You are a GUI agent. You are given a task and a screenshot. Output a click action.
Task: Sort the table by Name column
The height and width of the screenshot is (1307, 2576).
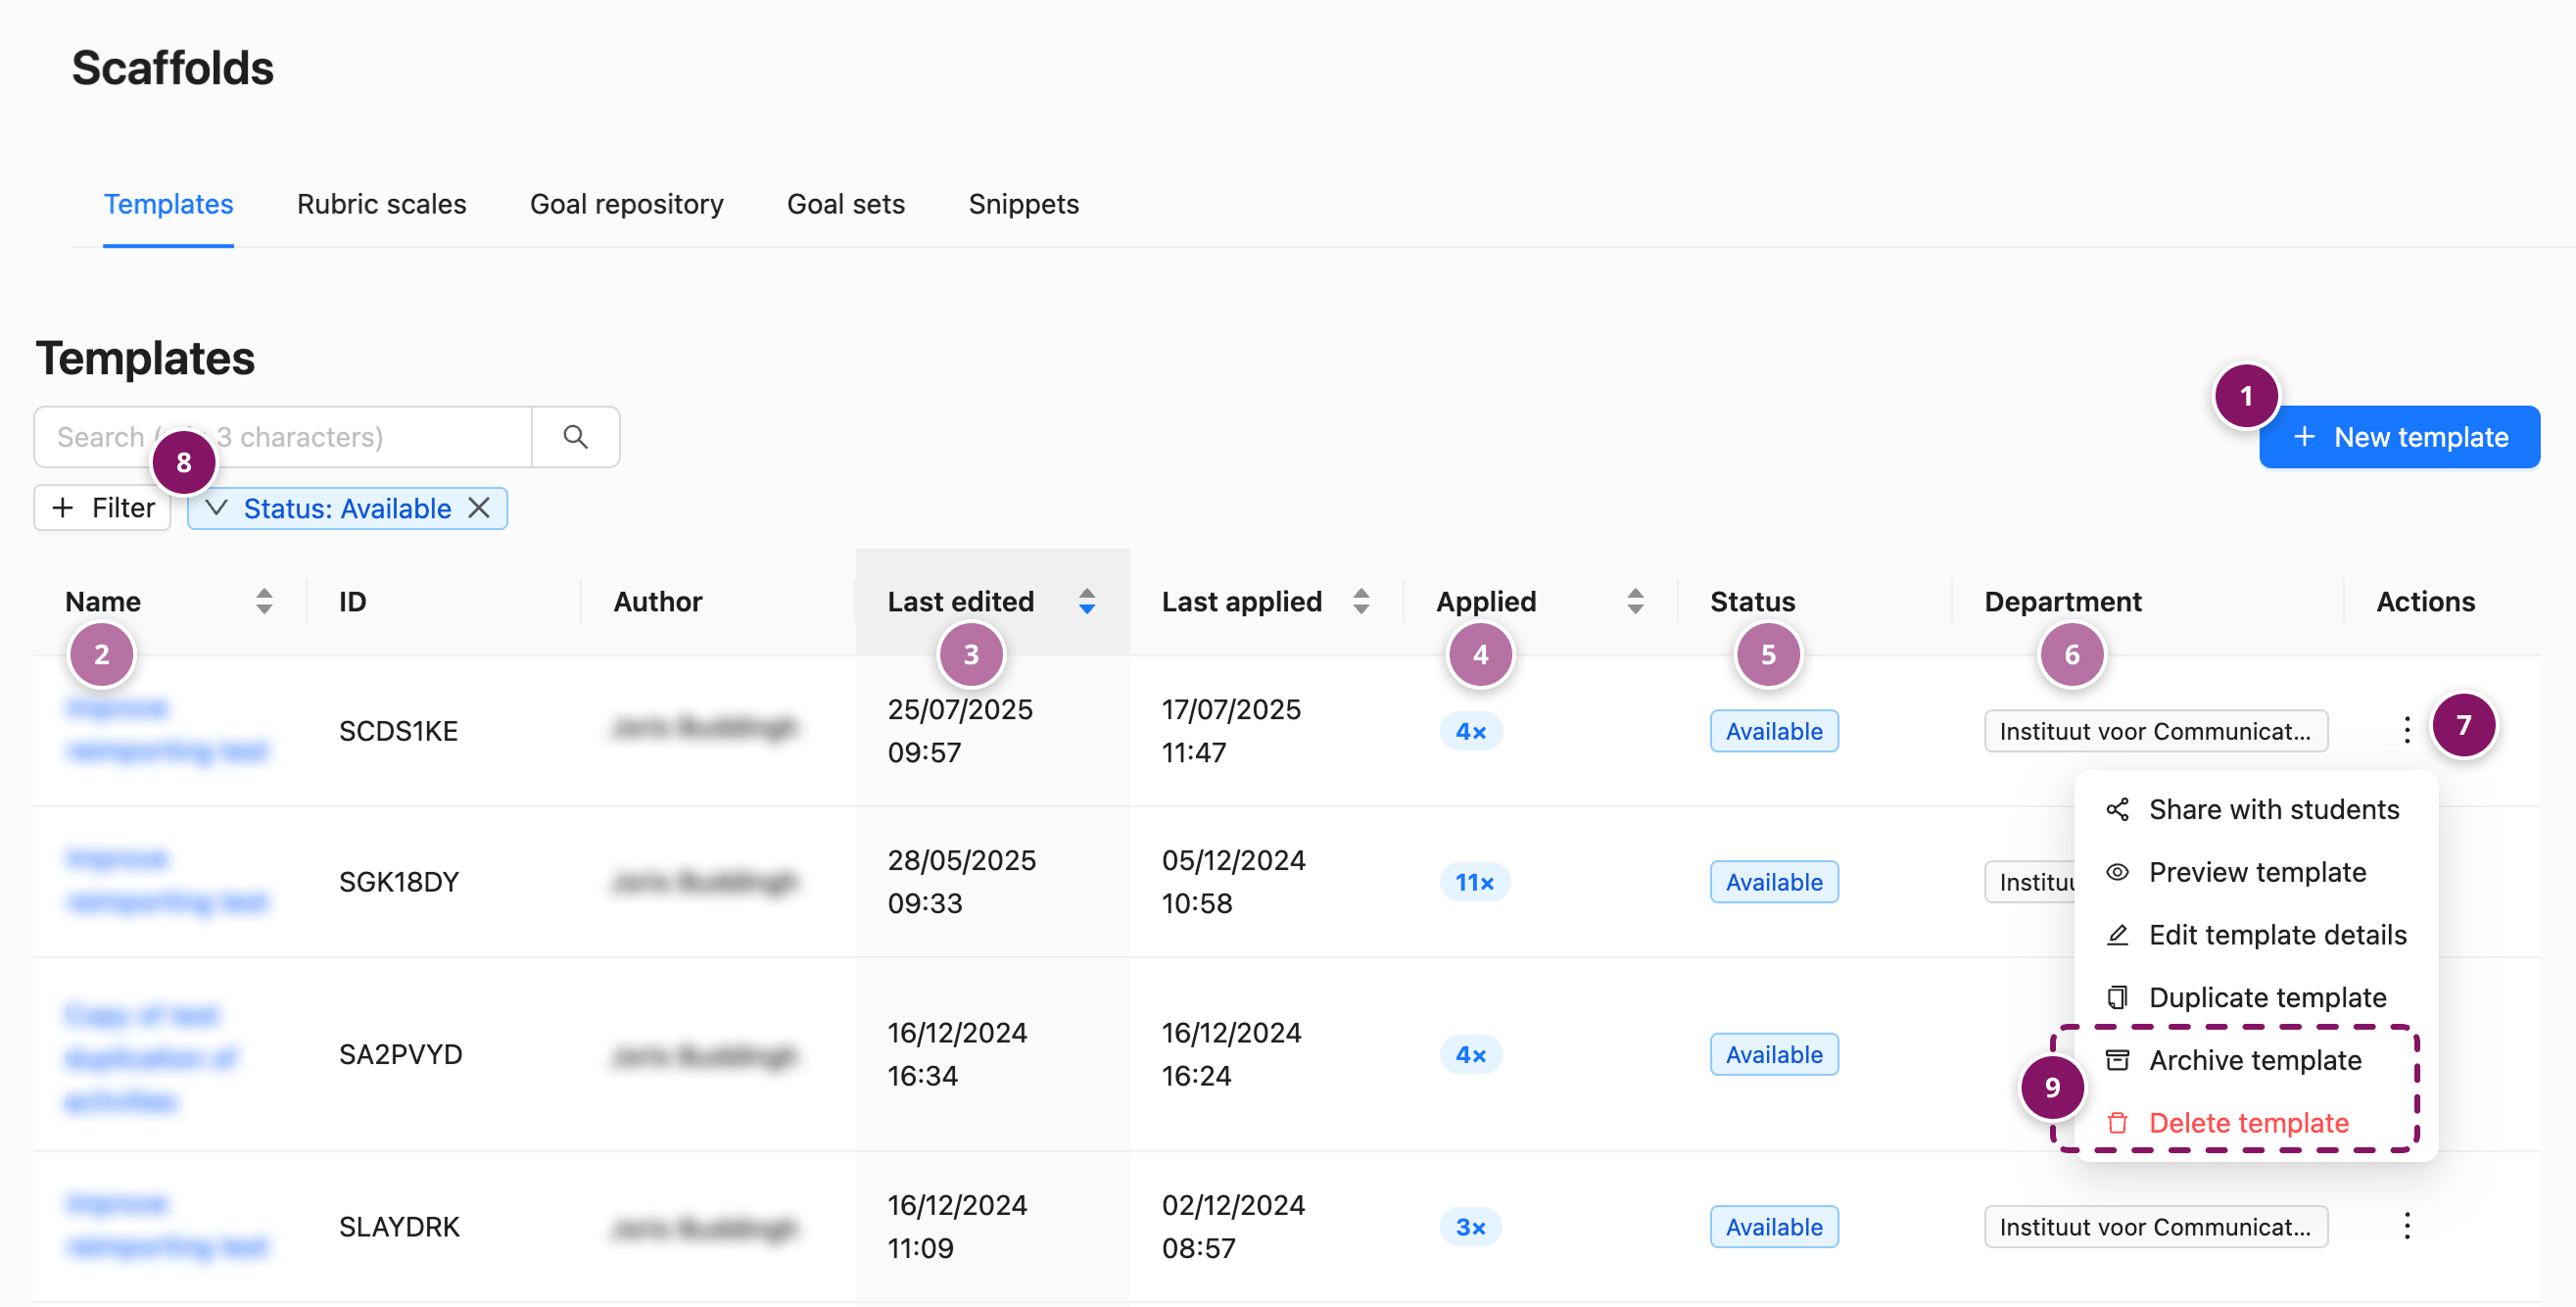tap(264, 601)
